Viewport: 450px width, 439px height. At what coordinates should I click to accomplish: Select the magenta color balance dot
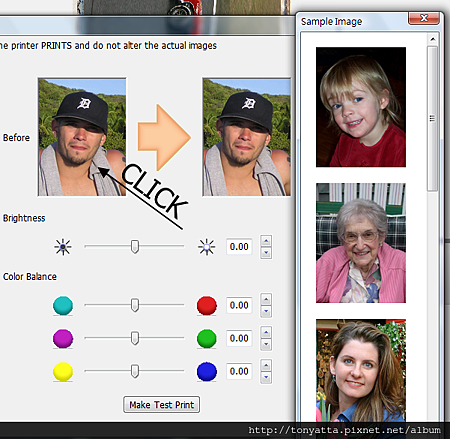coord(63,338)
